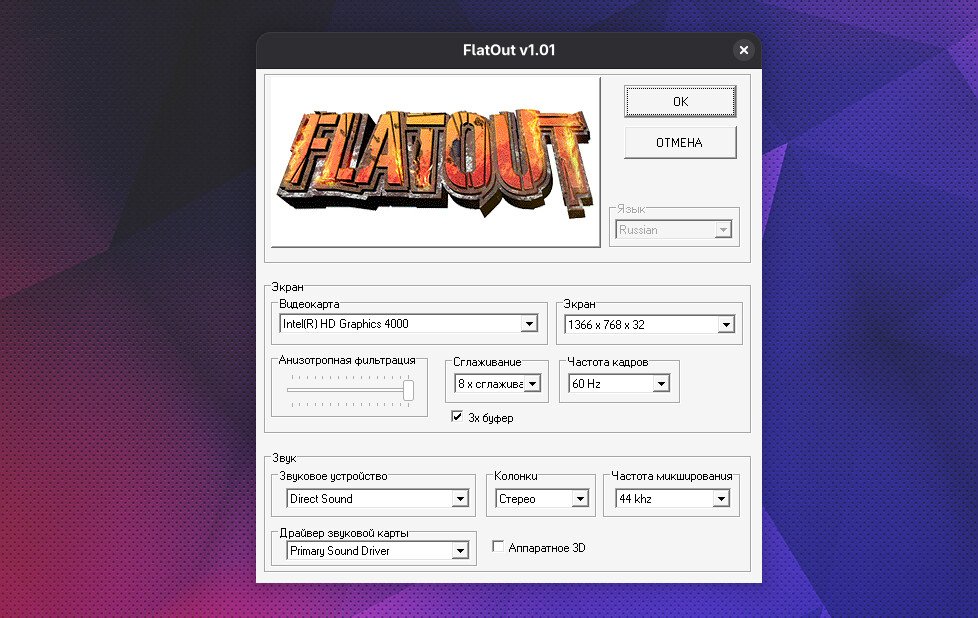The width and height of the screenshot is (978, 618).
Task: Disable the 3х буфер checkbox
Action: coord(457,417)
